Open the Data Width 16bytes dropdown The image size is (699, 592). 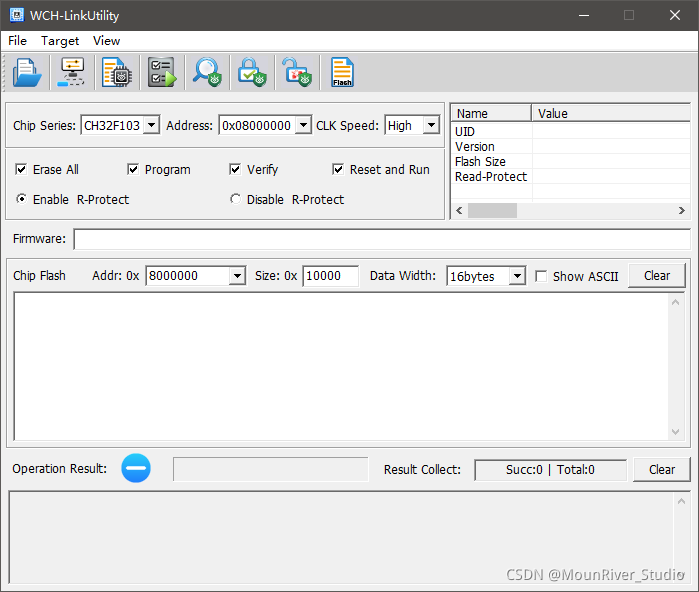pyautogui.click(x=517, y=276)
